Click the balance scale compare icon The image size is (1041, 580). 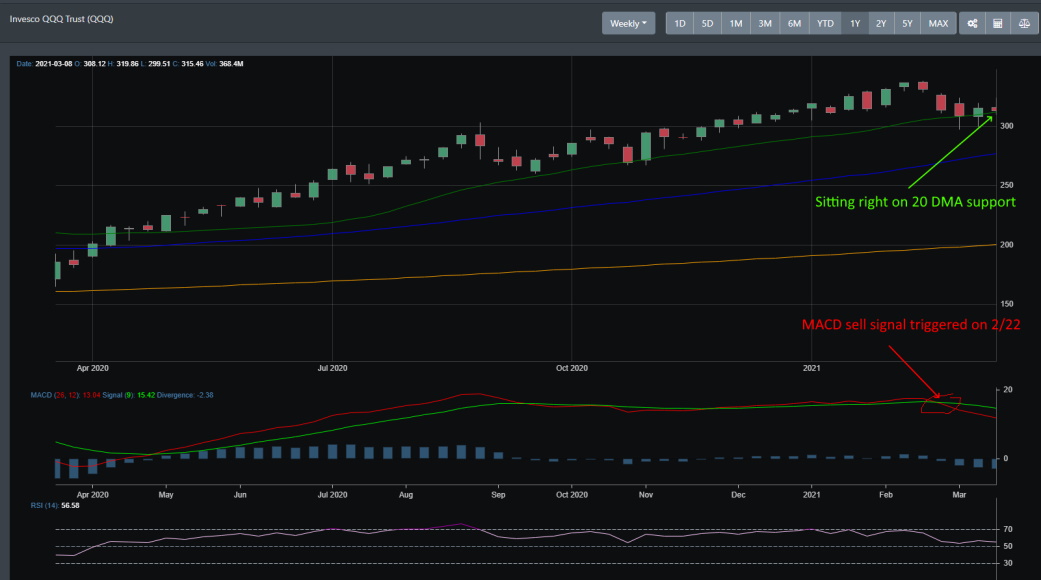pos(1024,23)
